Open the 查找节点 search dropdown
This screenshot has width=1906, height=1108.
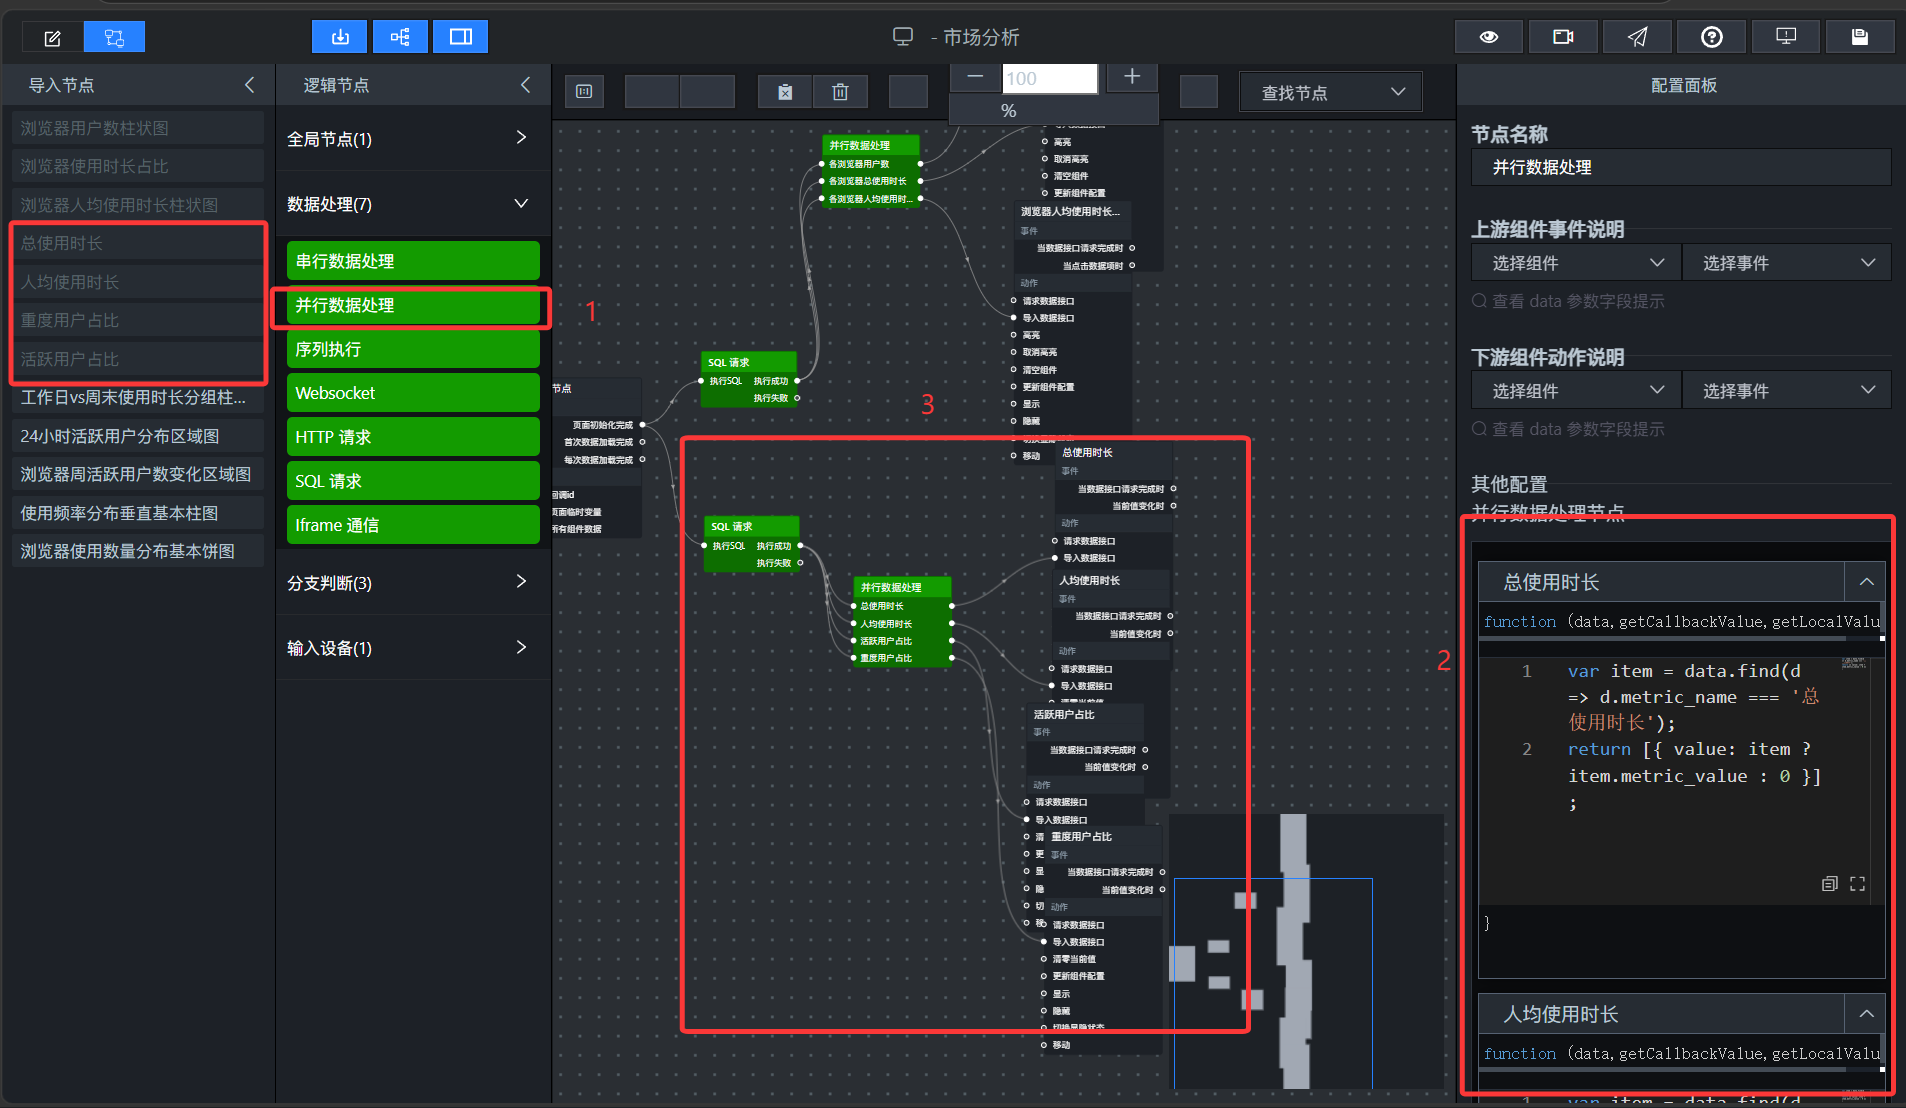tap(1330, 92)
